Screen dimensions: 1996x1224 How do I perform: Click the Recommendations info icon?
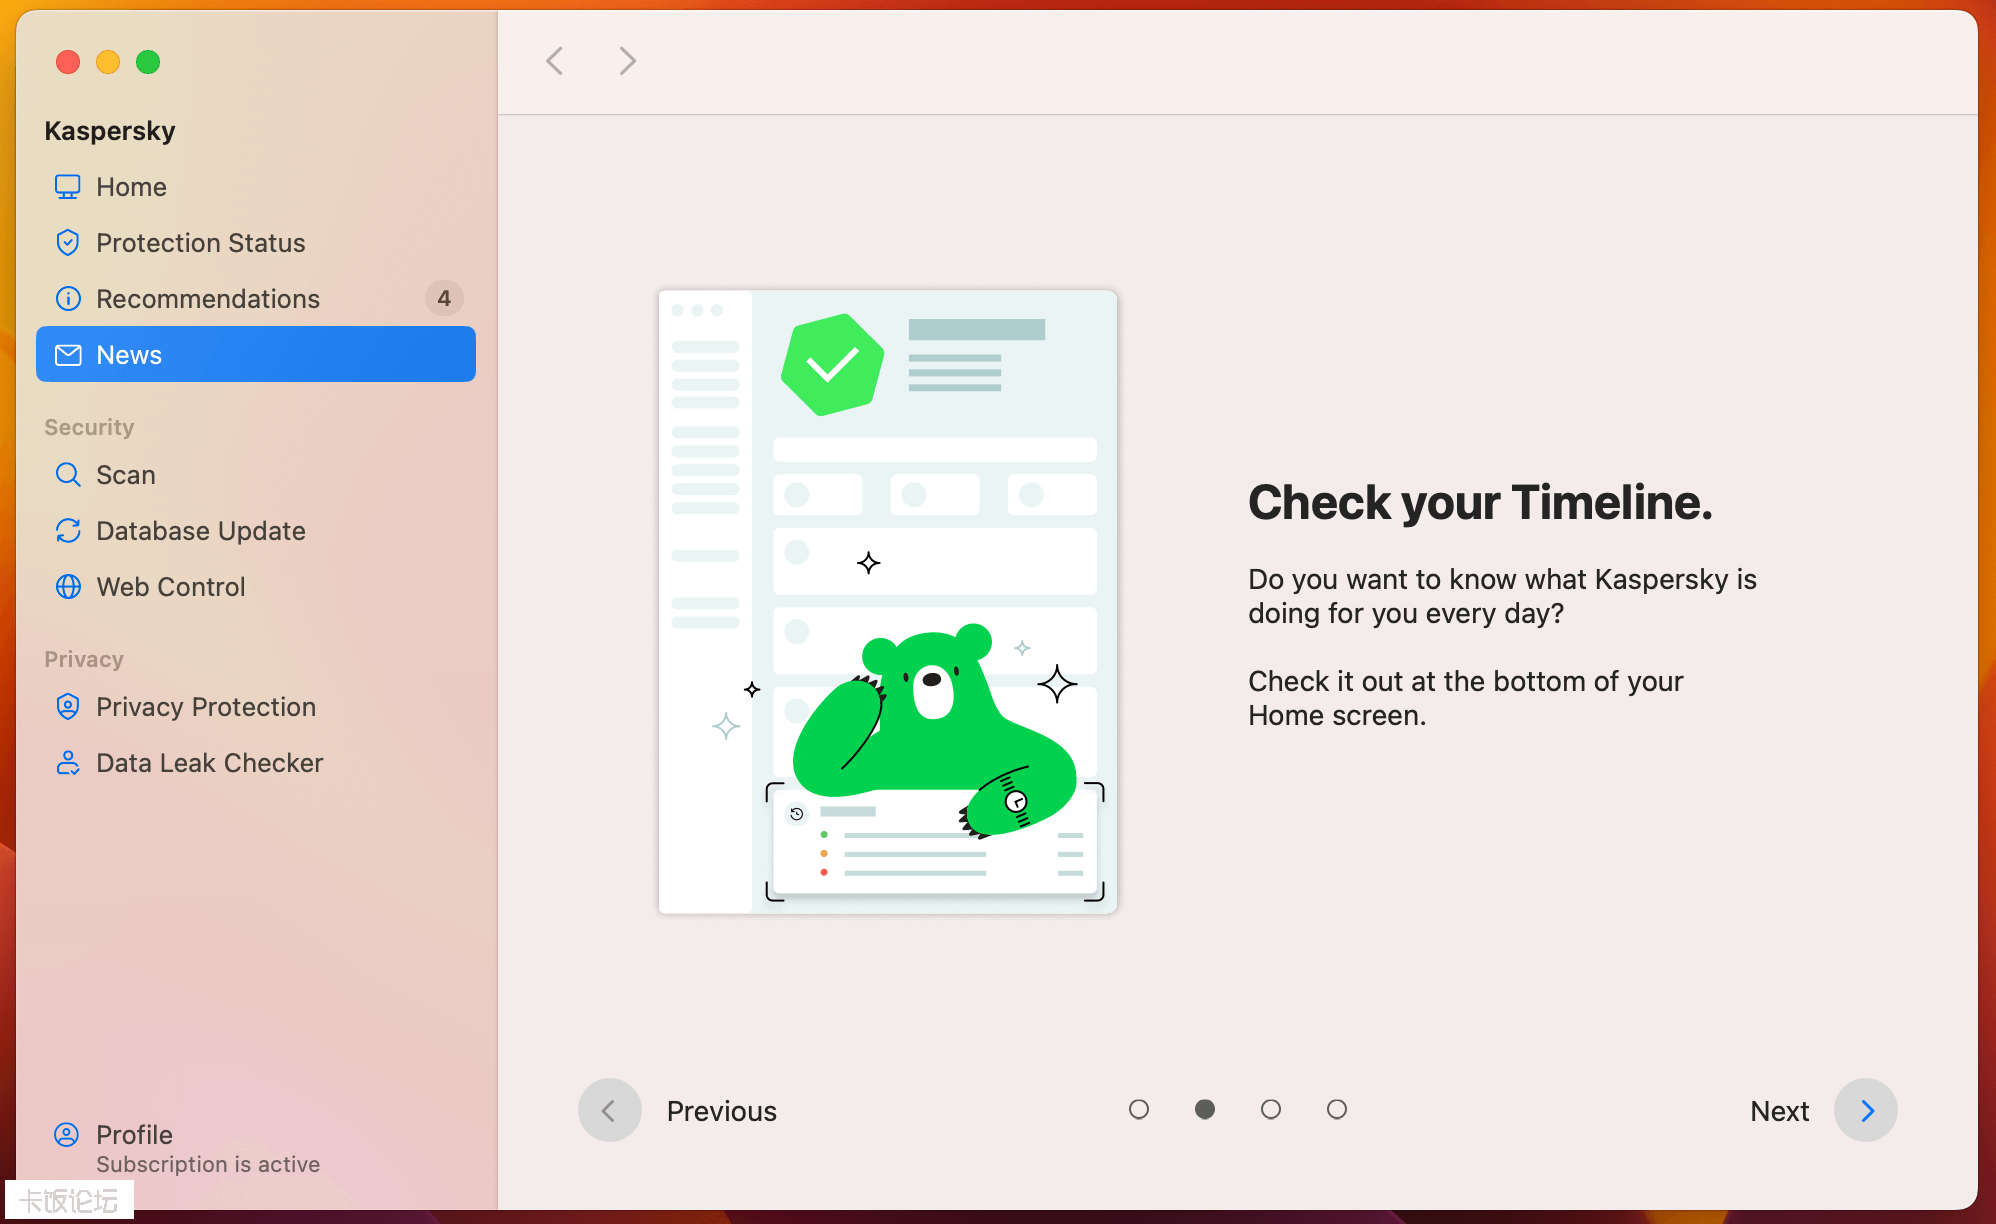pyautogui.click(x=68, y=299)
